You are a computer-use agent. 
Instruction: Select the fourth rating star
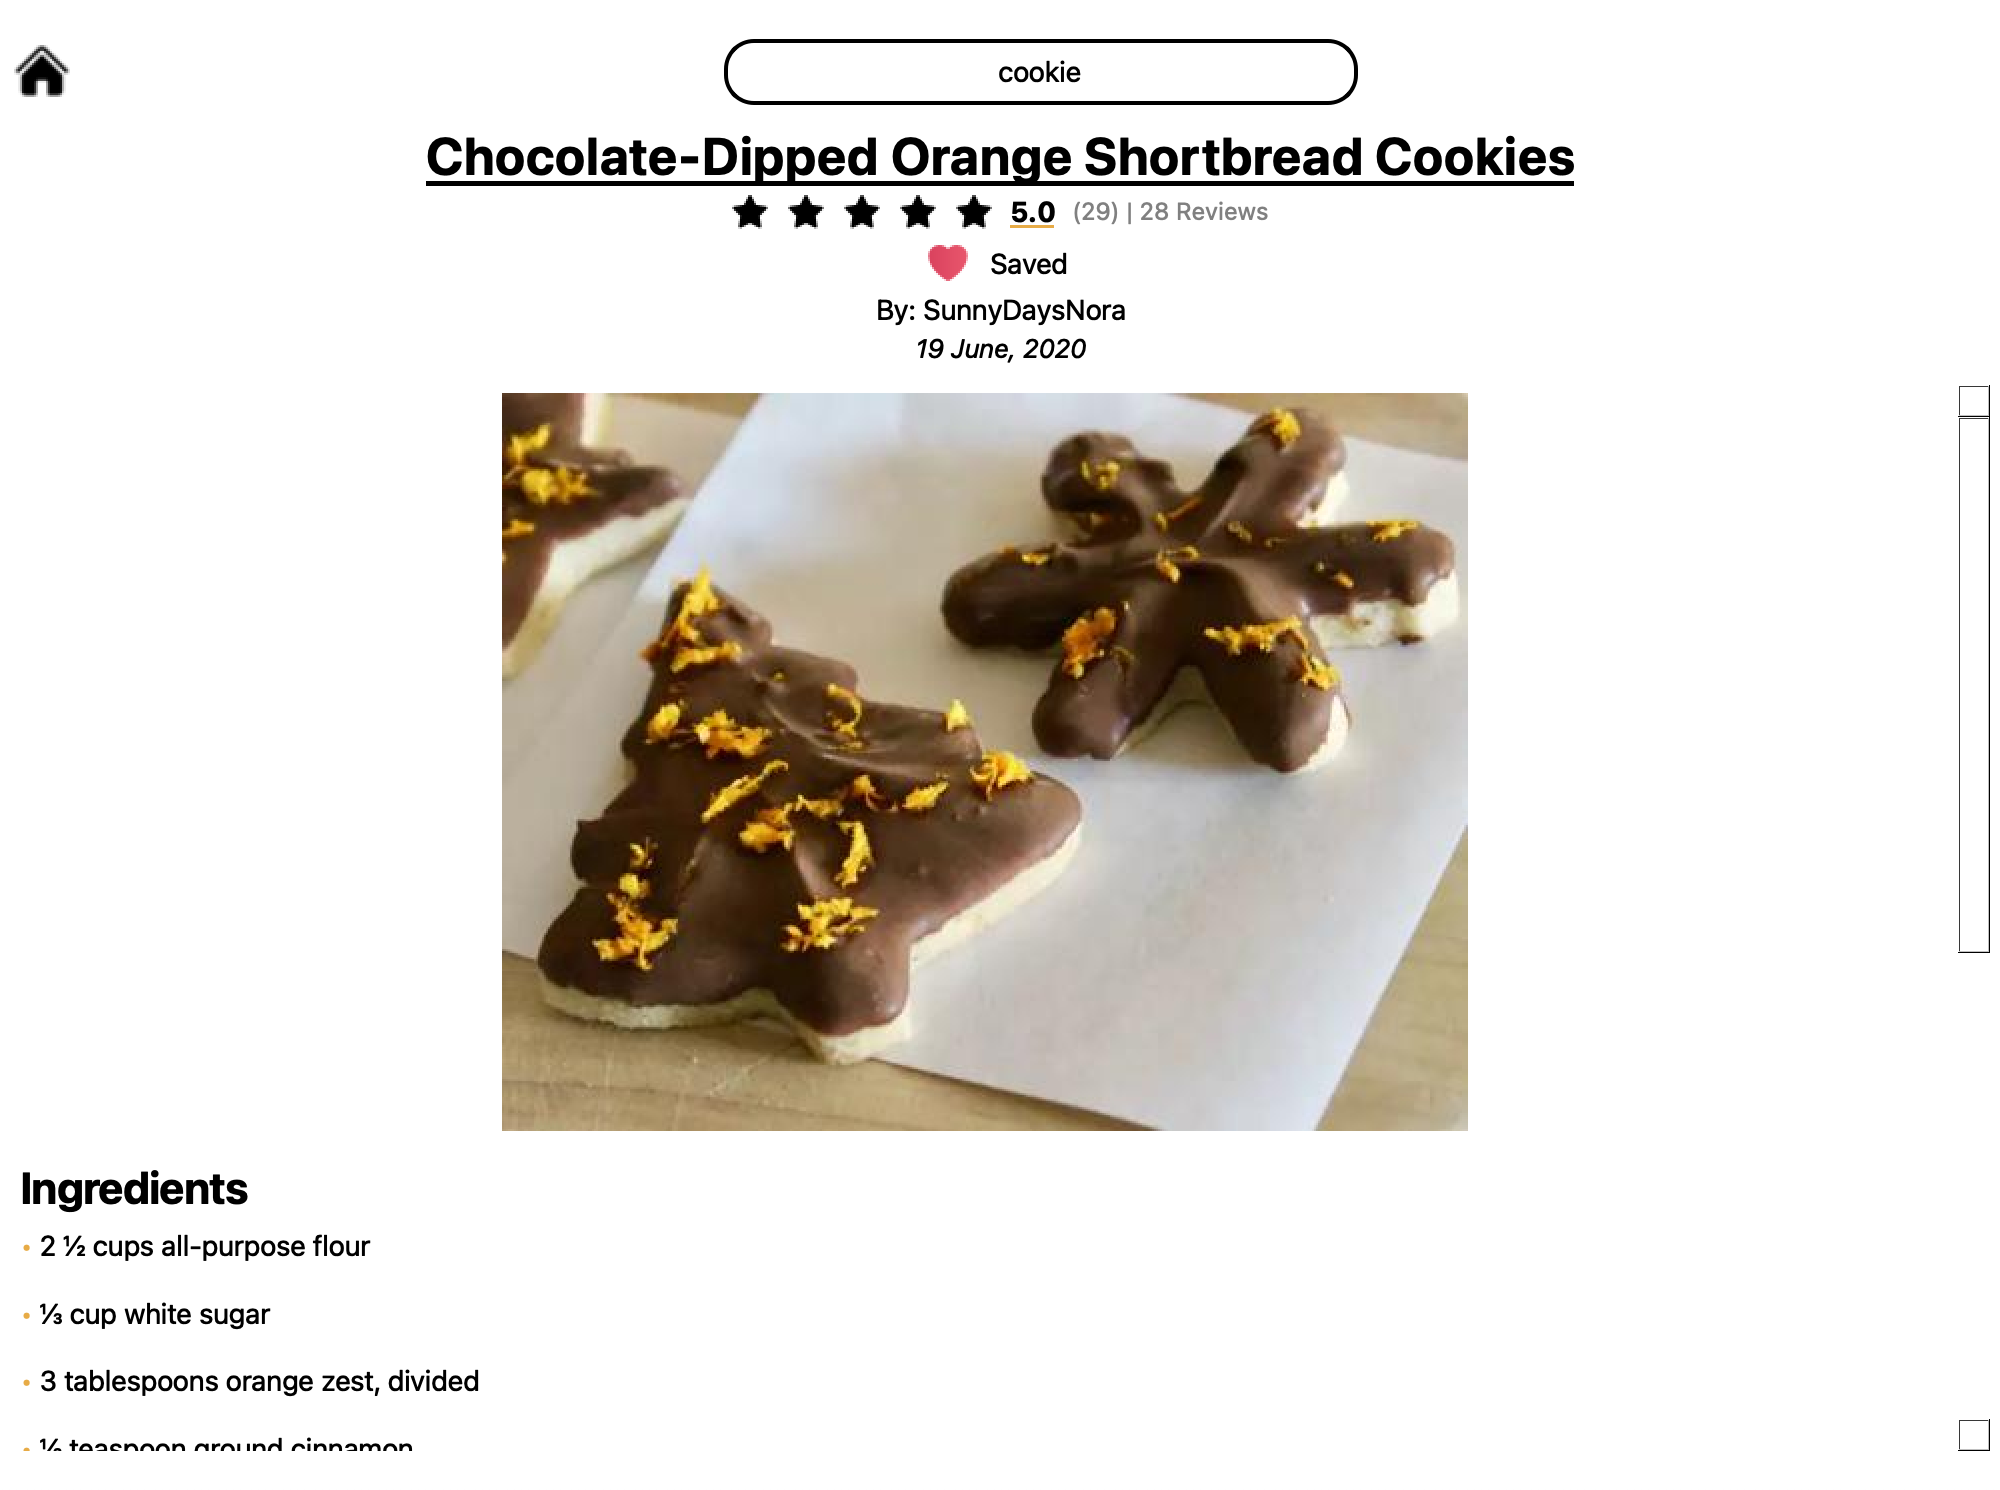click(919, 212)
